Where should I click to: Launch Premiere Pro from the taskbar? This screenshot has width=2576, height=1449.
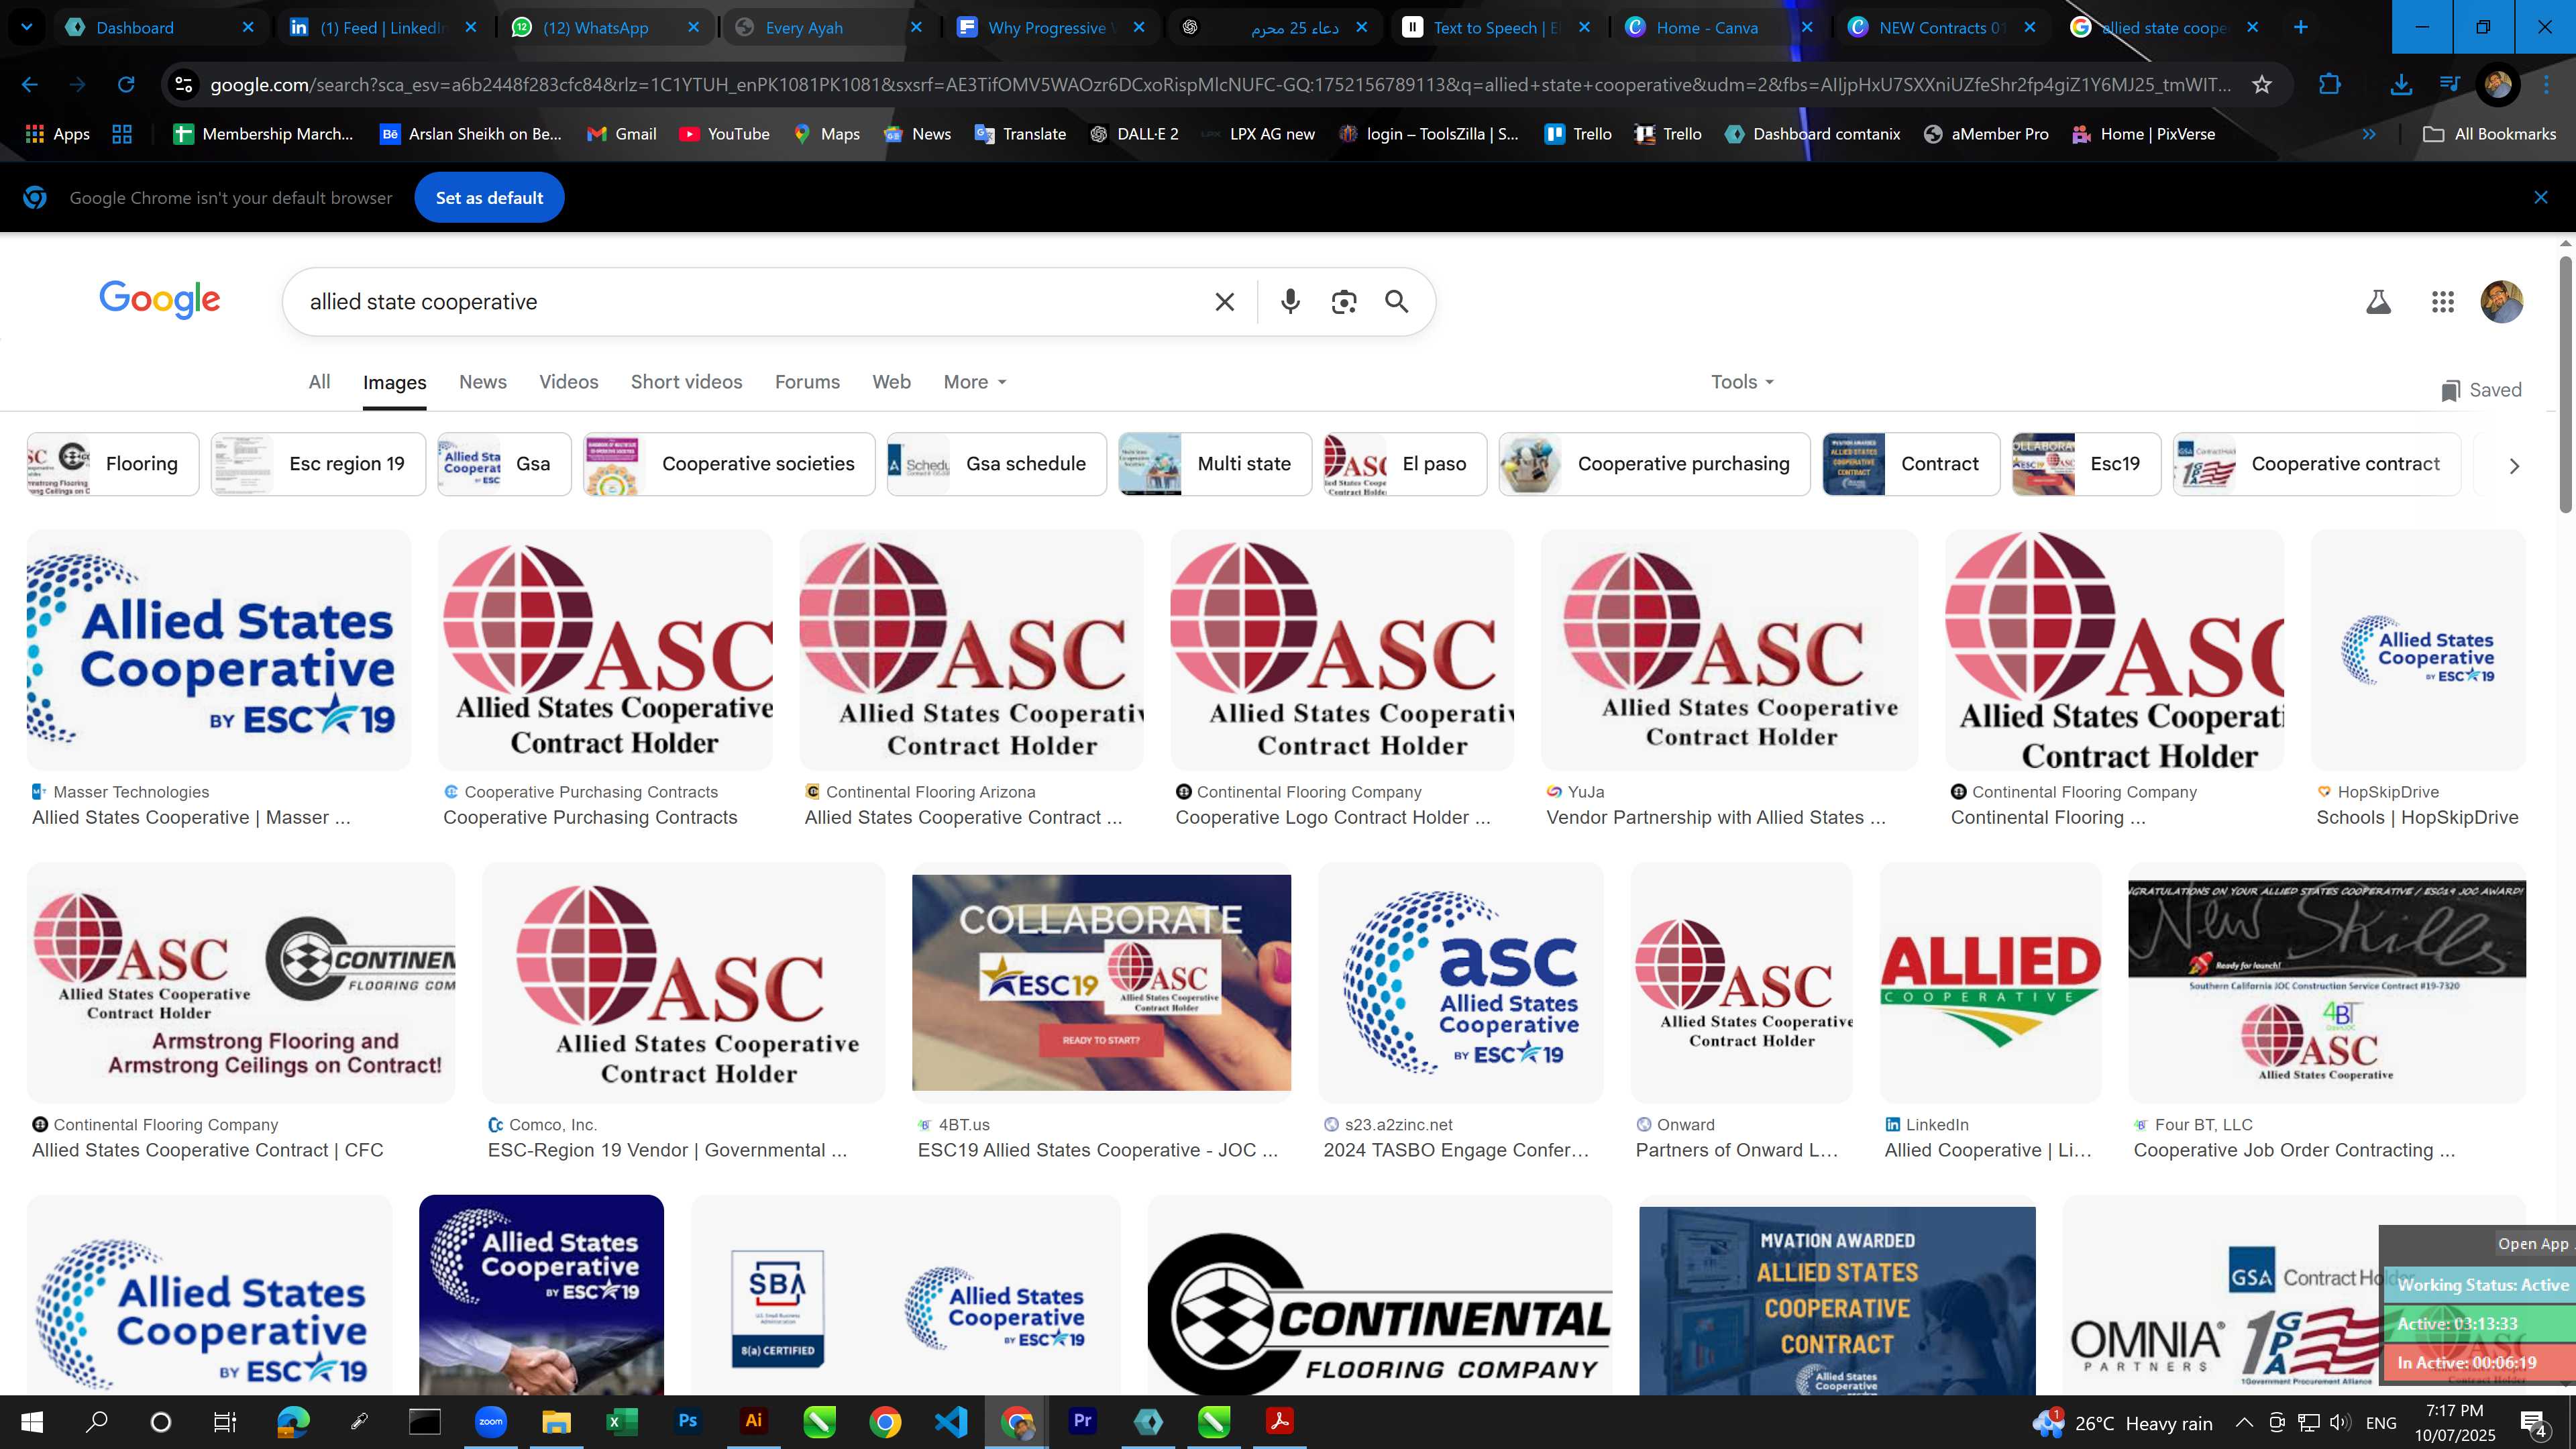point(1082,1421)
